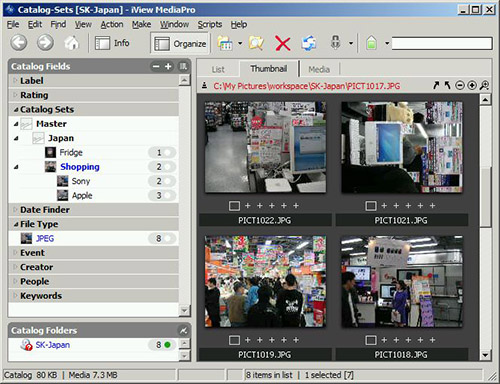
Task: Open the dropdown arrow beside green tag
Action: (387, 43)
